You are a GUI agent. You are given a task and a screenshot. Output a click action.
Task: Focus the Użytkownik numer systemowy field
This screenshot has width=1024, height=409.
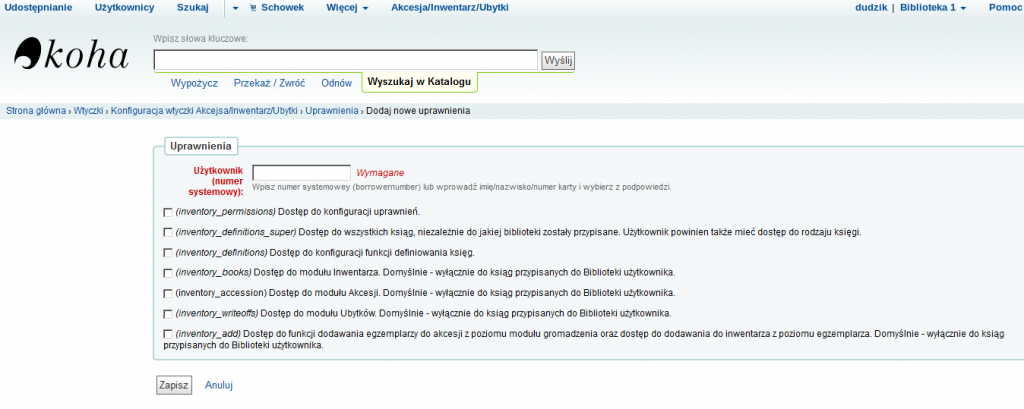(301, 172)
